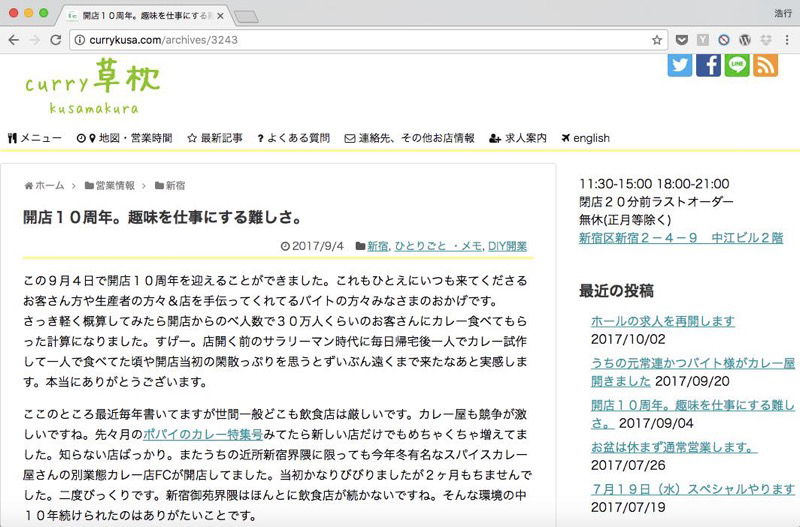Open the RSS feed icon

coord(765,65)
